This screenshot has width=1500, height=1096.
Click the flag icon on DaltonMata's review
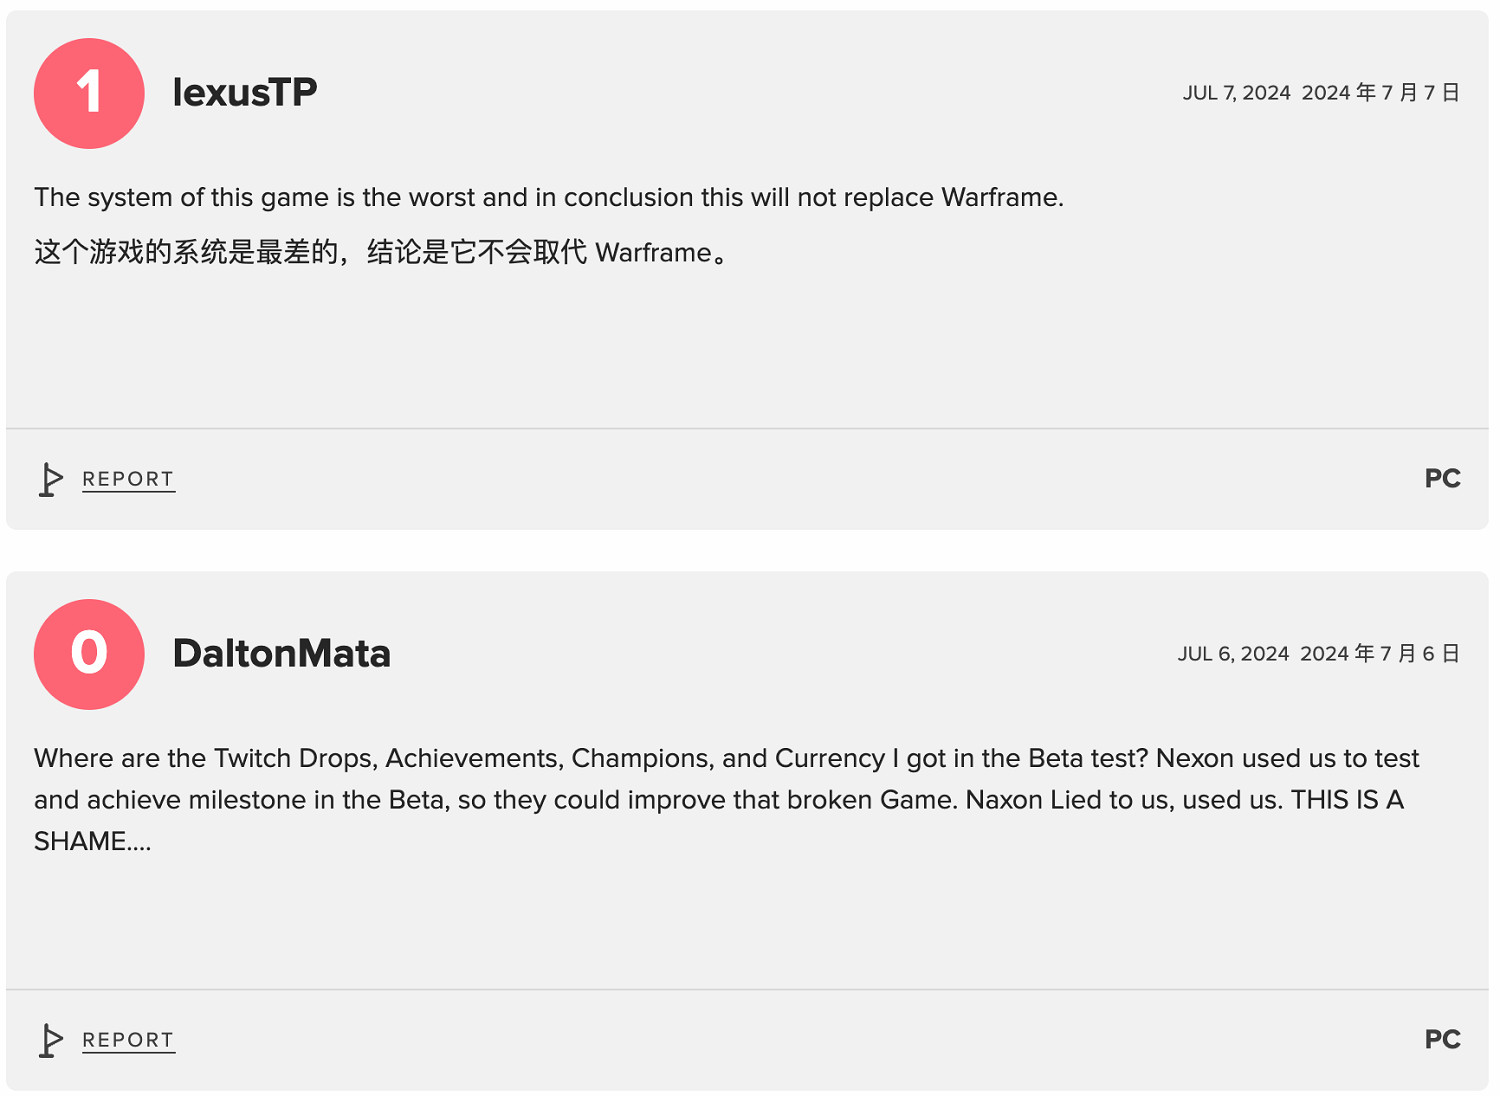click(x=50, y=1040)
